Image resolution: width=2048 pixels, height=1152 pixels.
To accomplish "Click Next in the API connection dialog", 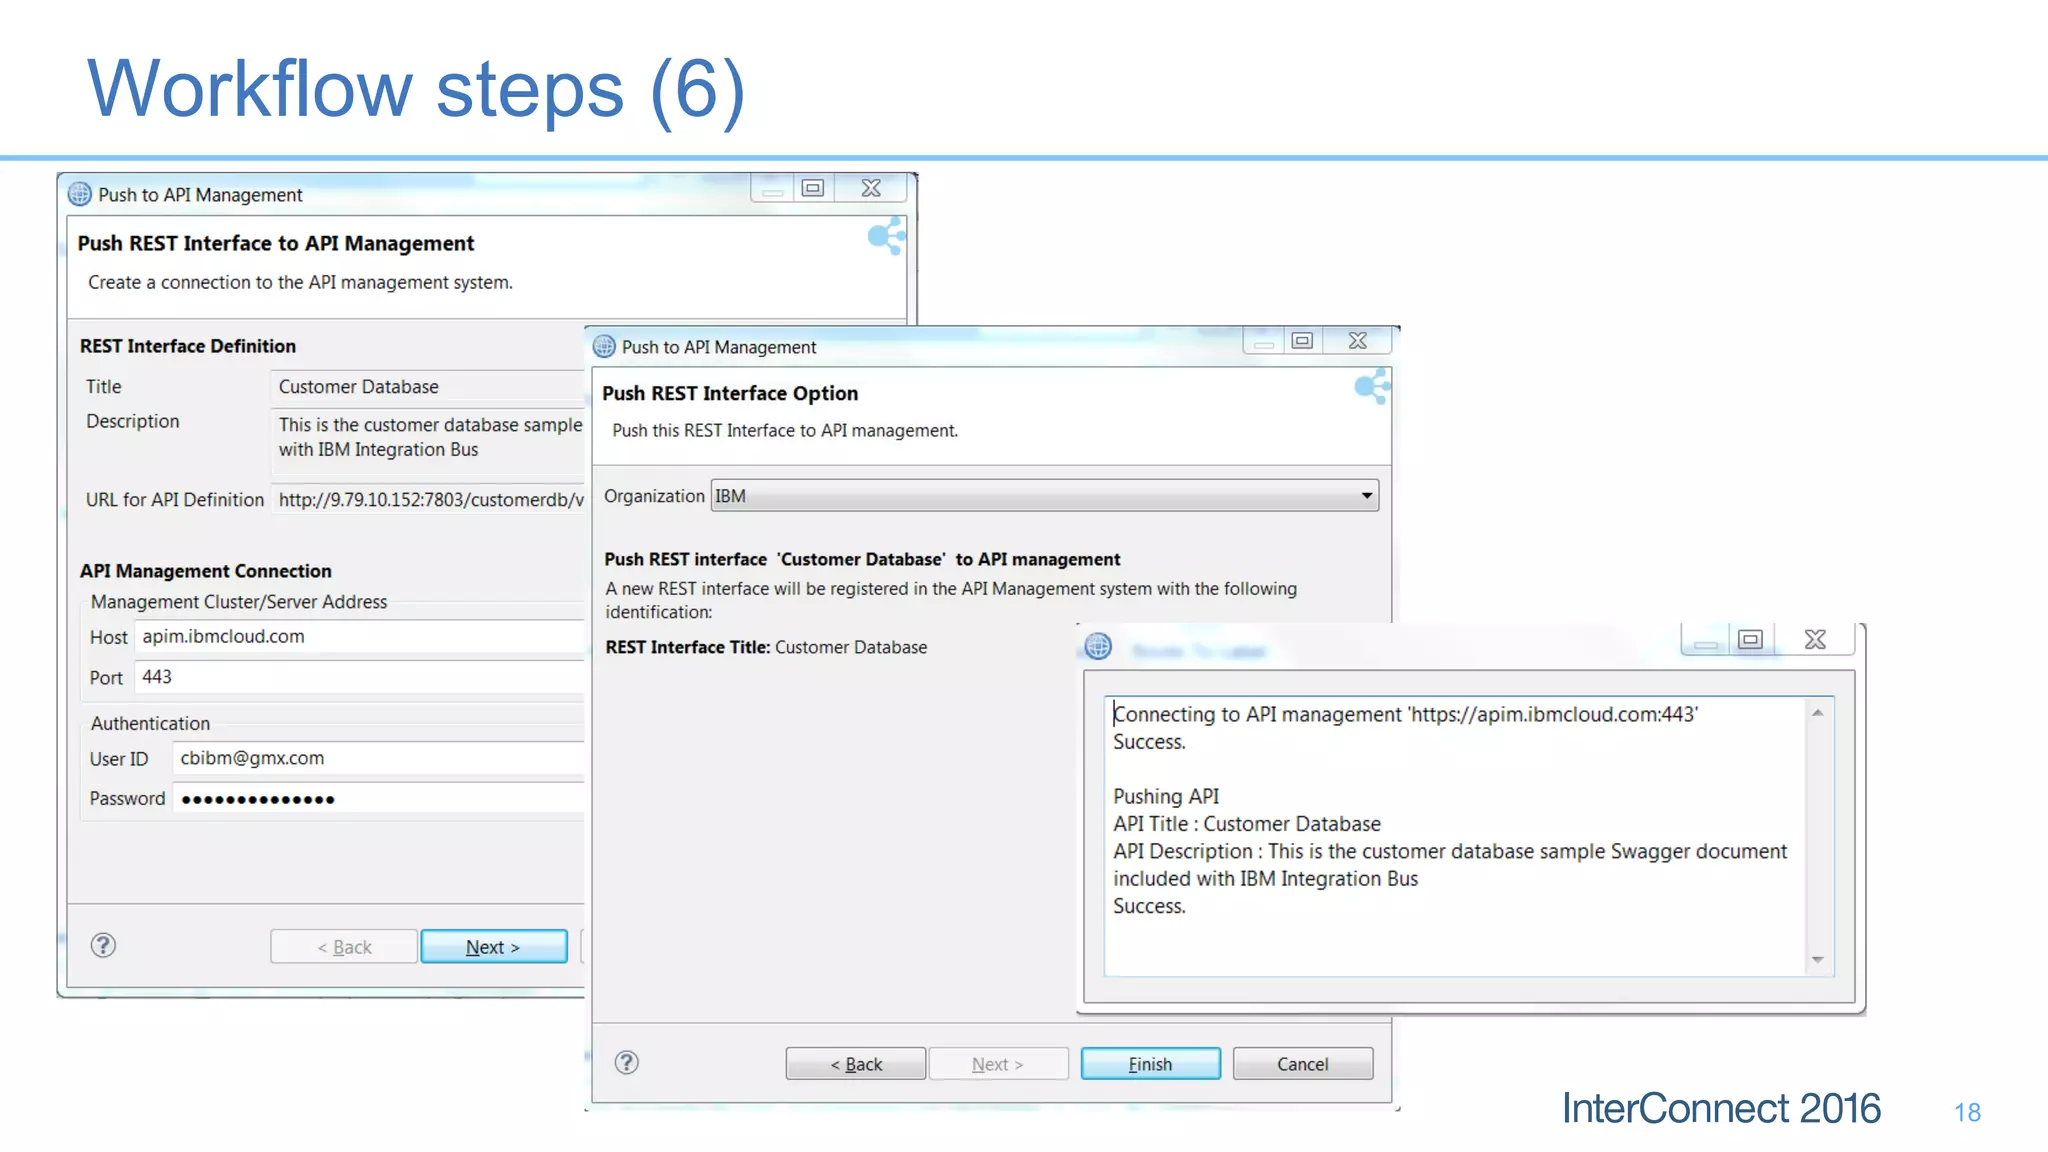I will click(x=494, y=946).
